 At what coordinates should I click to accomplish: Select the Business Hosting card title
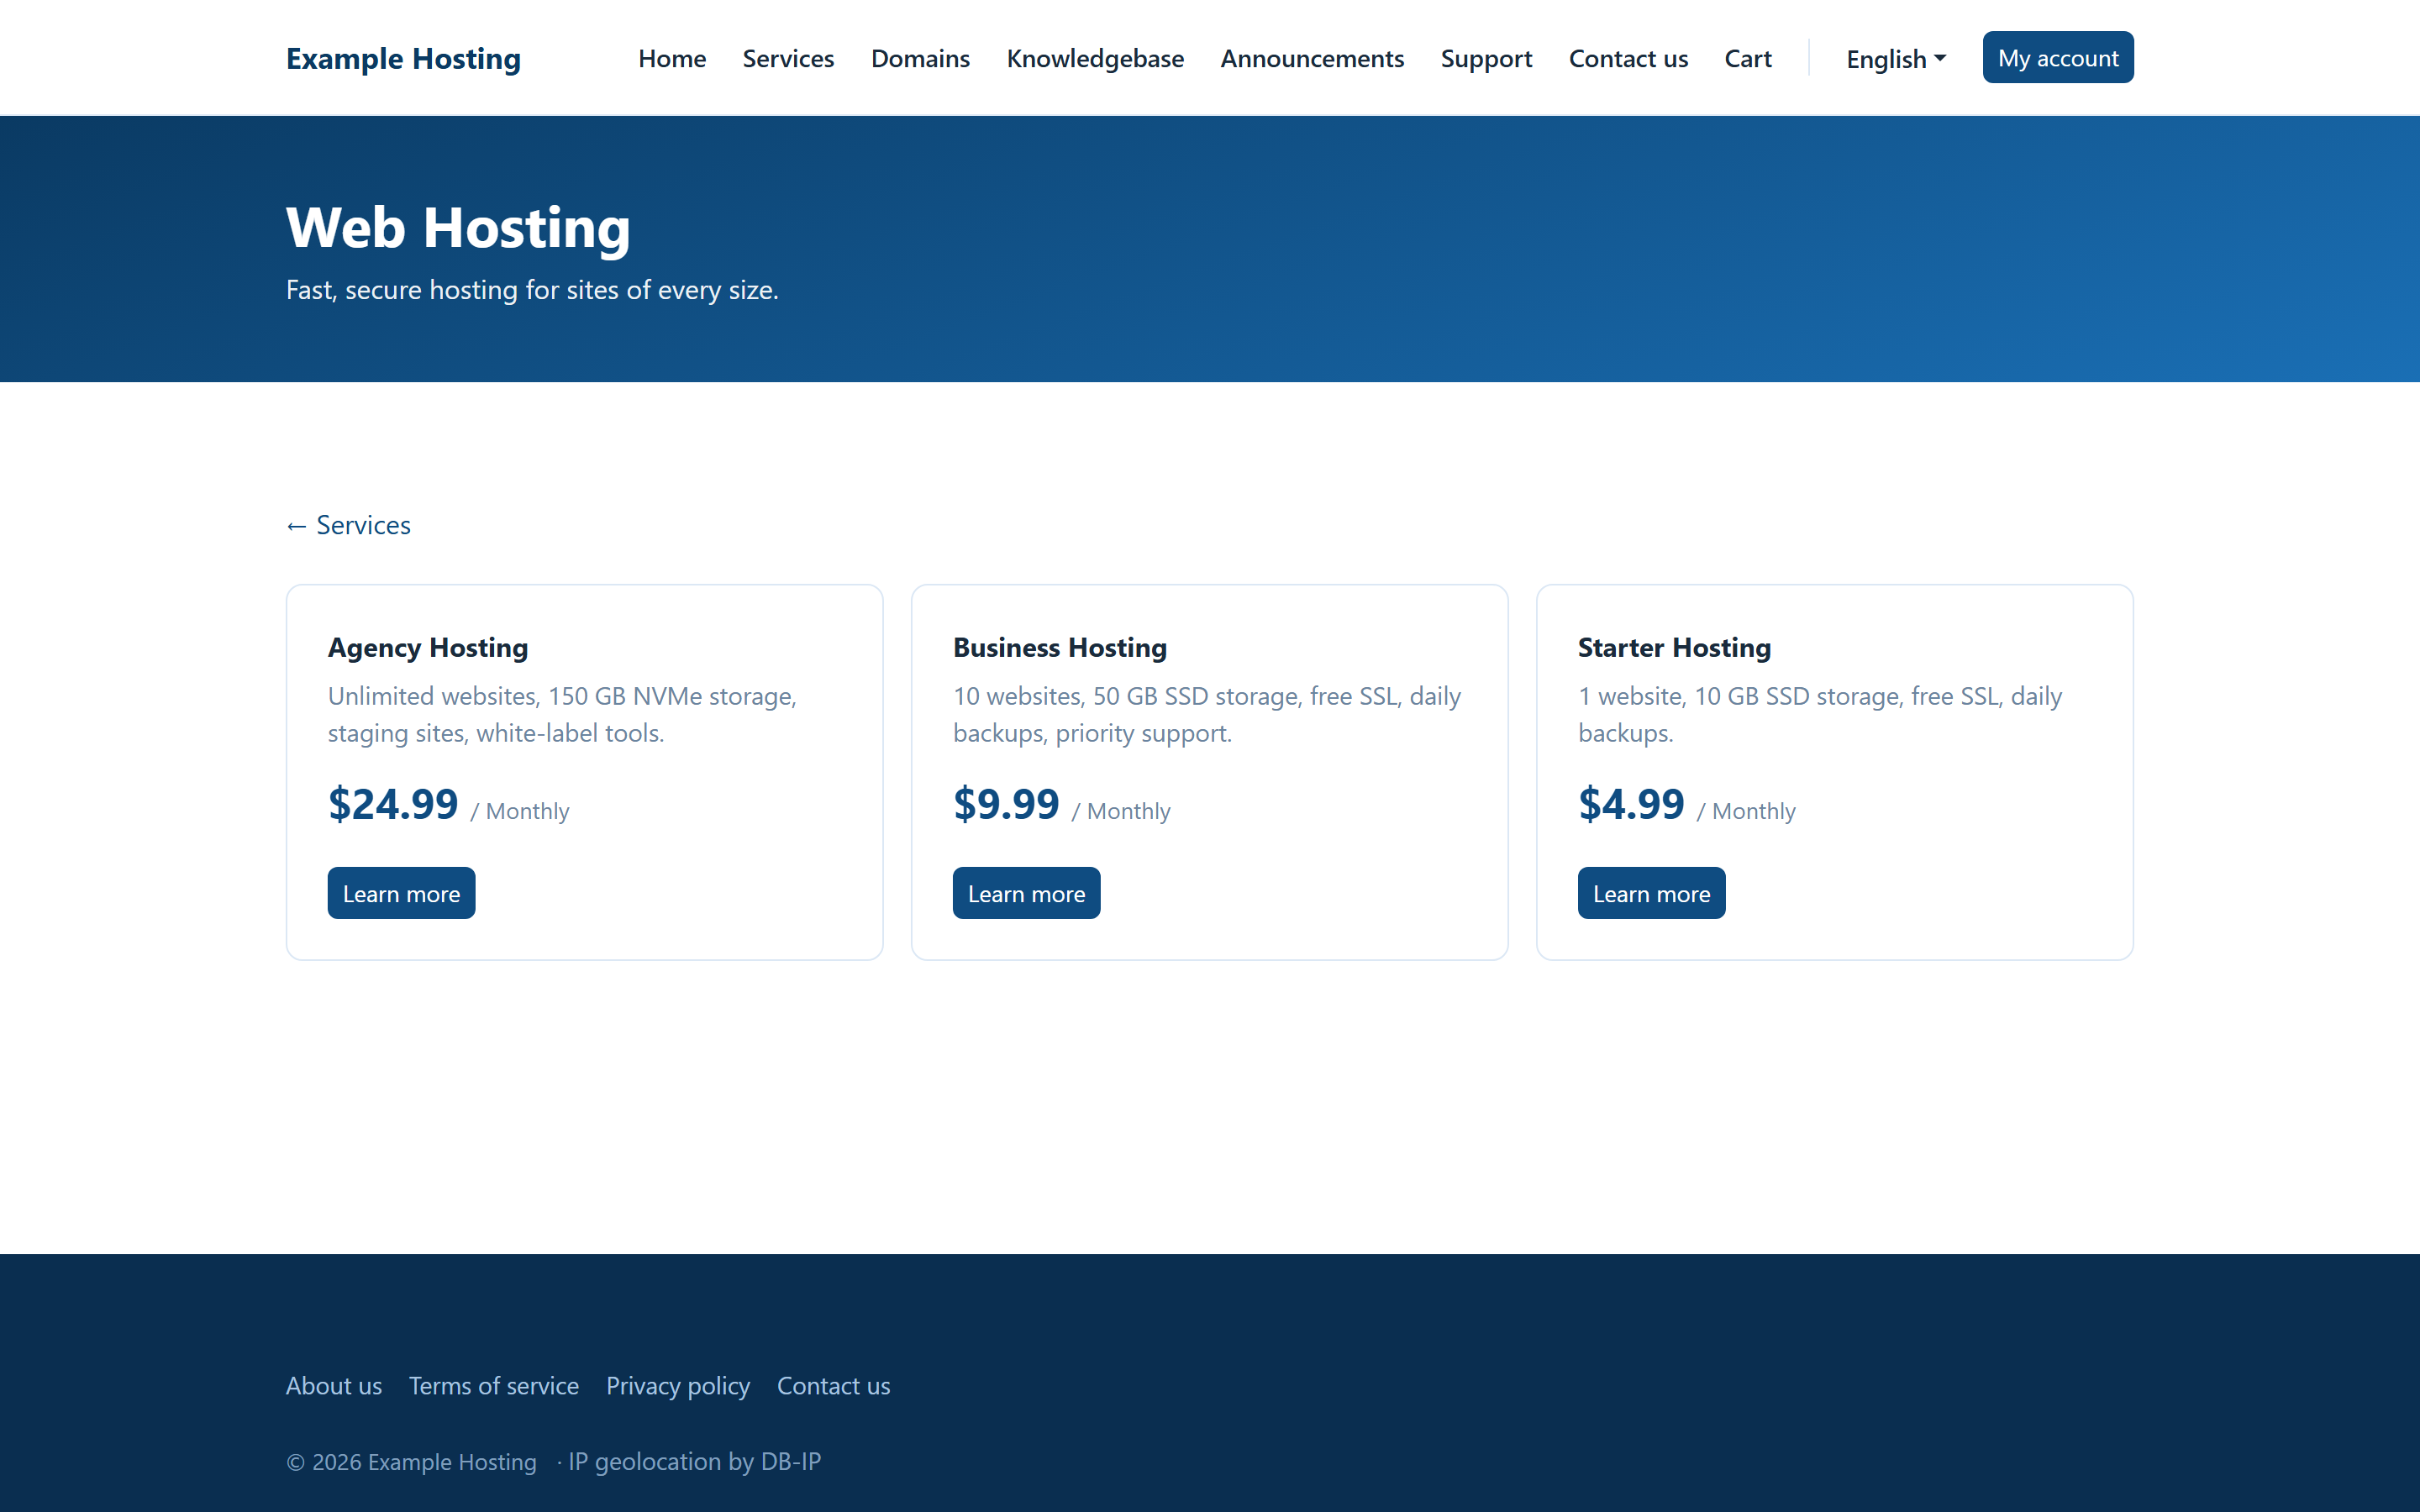coord(1060,648)
